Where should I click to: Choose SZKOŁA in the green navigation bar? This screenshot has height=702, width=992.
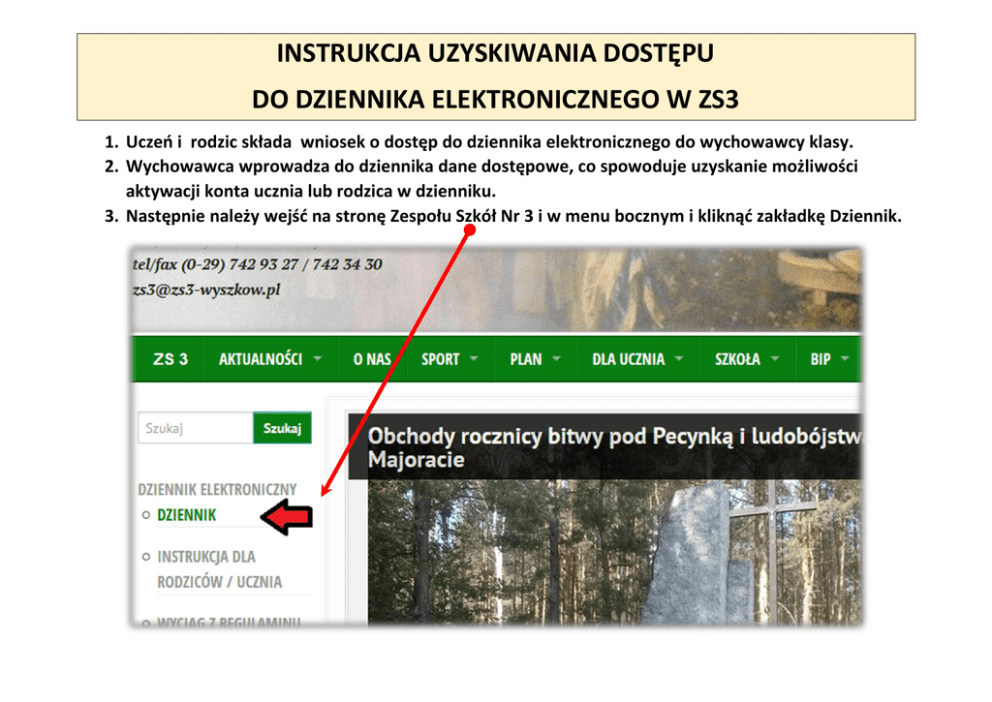click(x=738, y=359)
